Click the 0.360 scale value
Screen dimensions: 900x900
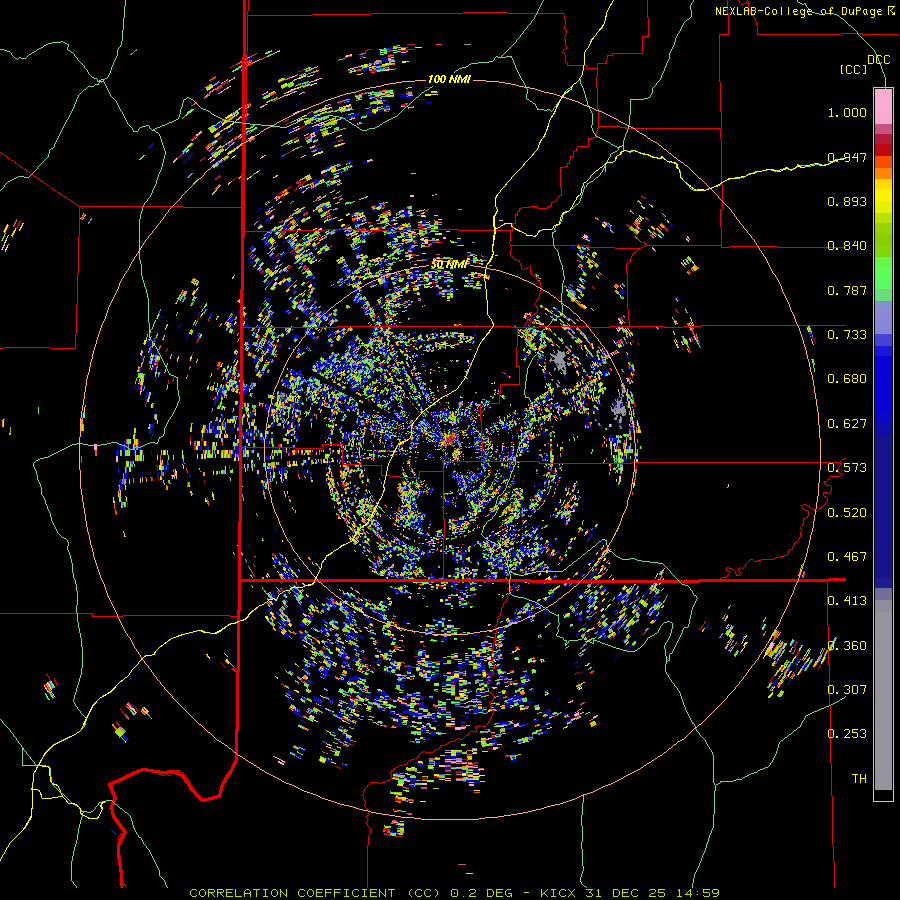click(847, 646)
